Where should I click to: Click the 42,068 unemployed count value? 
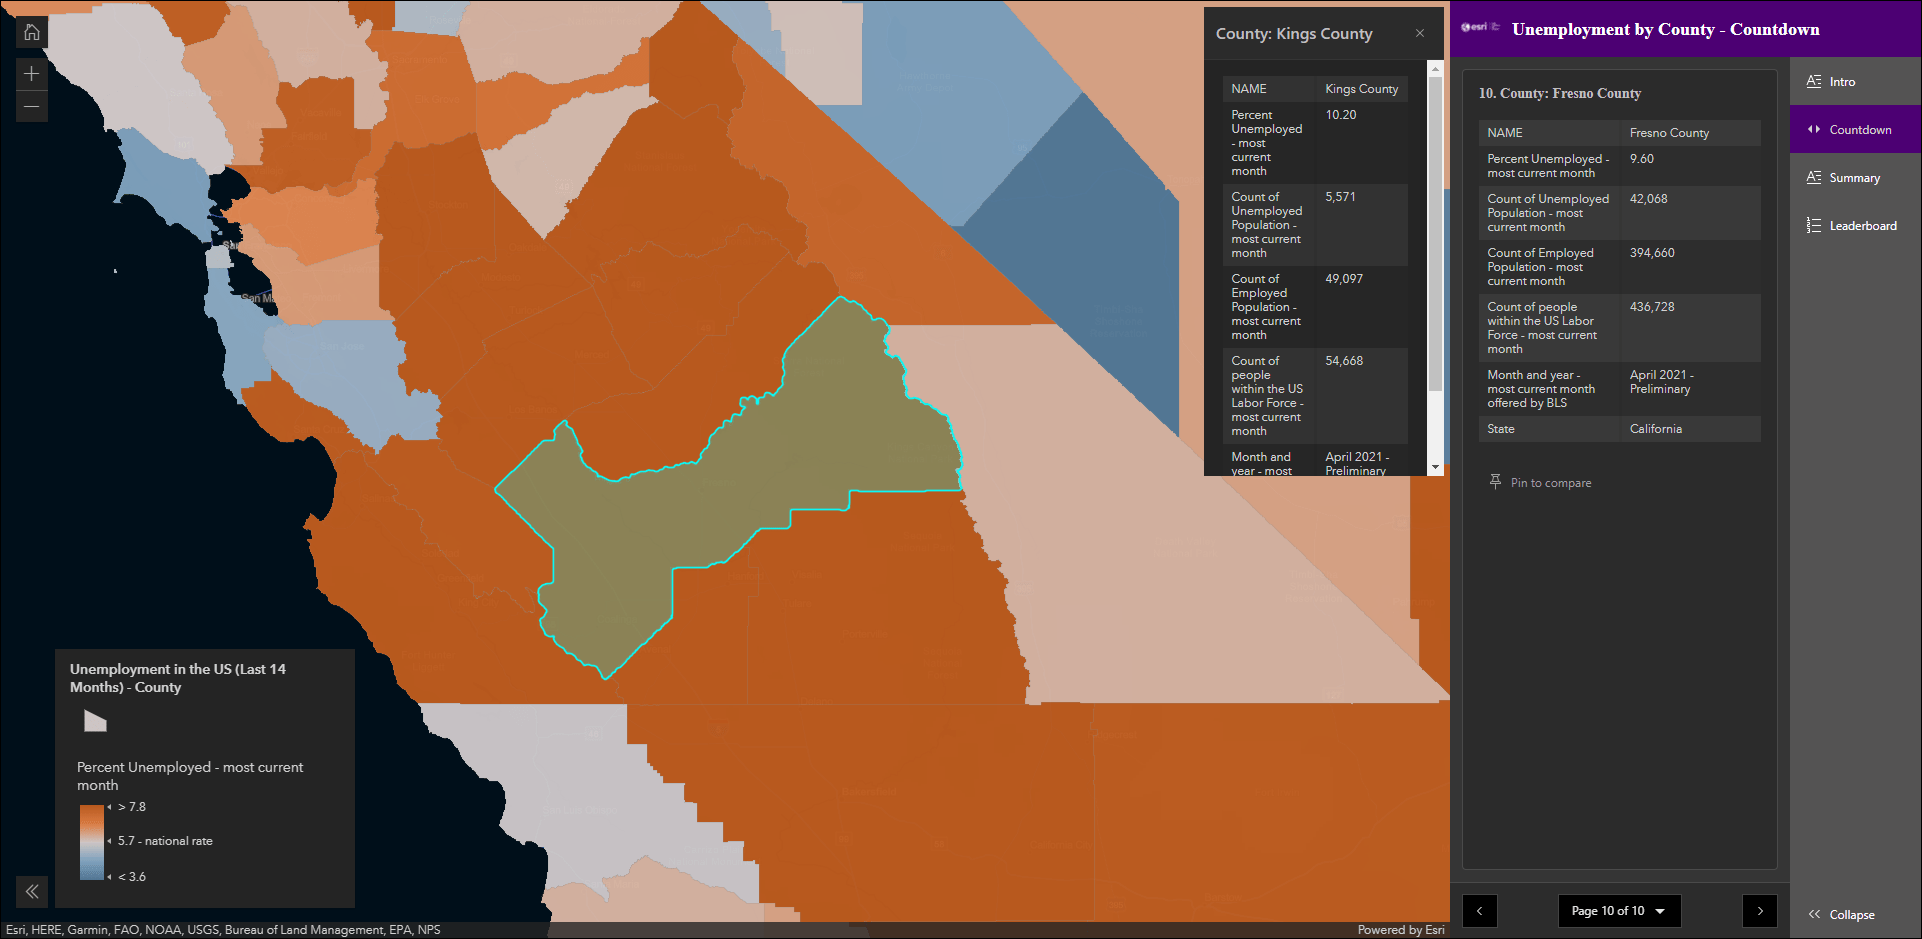point(1649,199)
